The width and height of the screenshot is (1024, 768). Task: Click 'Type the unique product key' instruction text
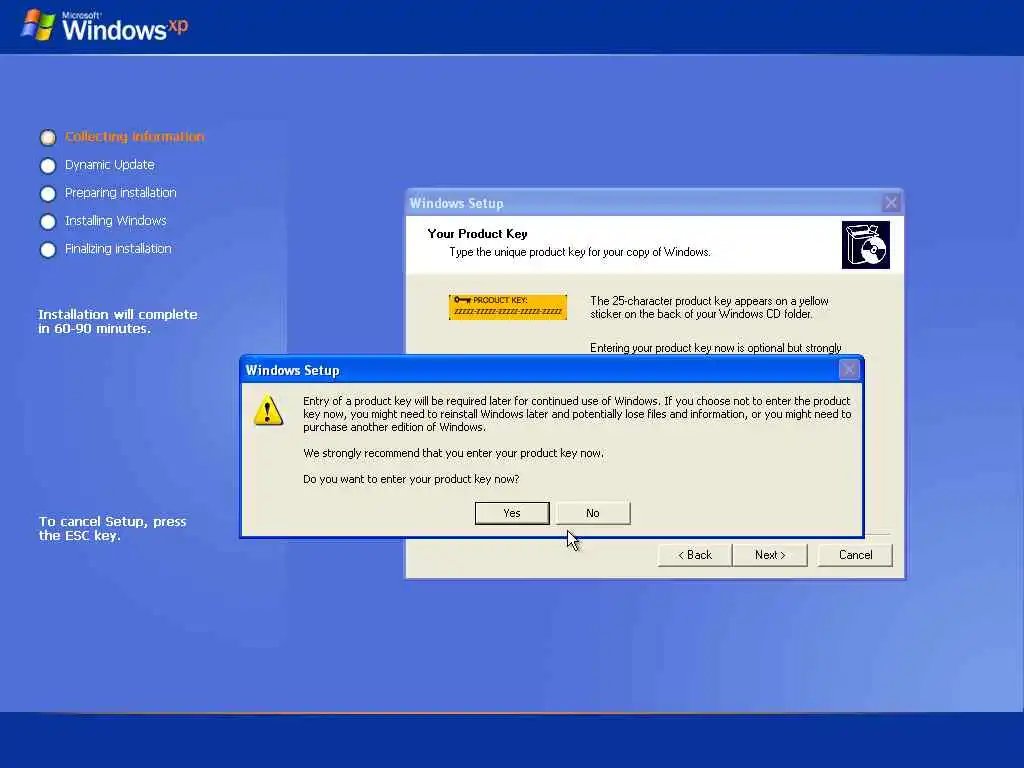580,252
